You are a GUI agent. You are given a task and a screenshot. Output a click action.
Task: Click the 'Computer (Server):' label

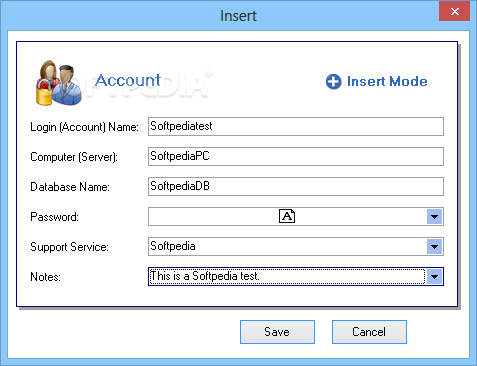click(74, 157)
